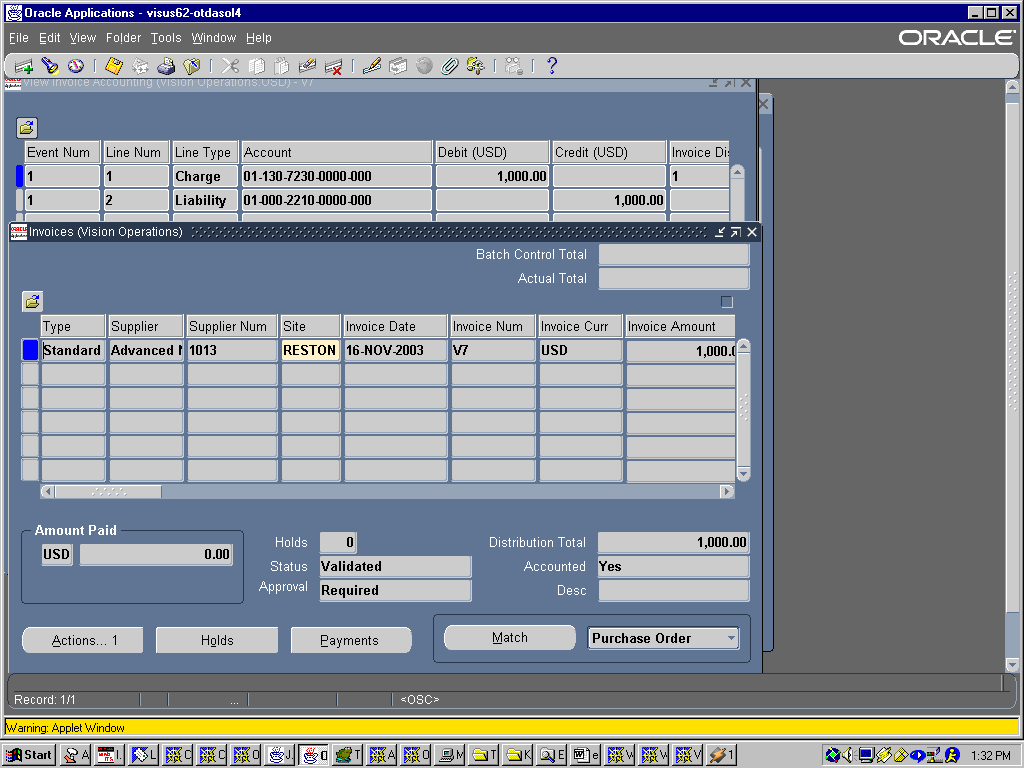This screenshot has height=768, width=1024.
Task: Click the Cut scissors toolbar icon
Action: click(x=230, y=66)
